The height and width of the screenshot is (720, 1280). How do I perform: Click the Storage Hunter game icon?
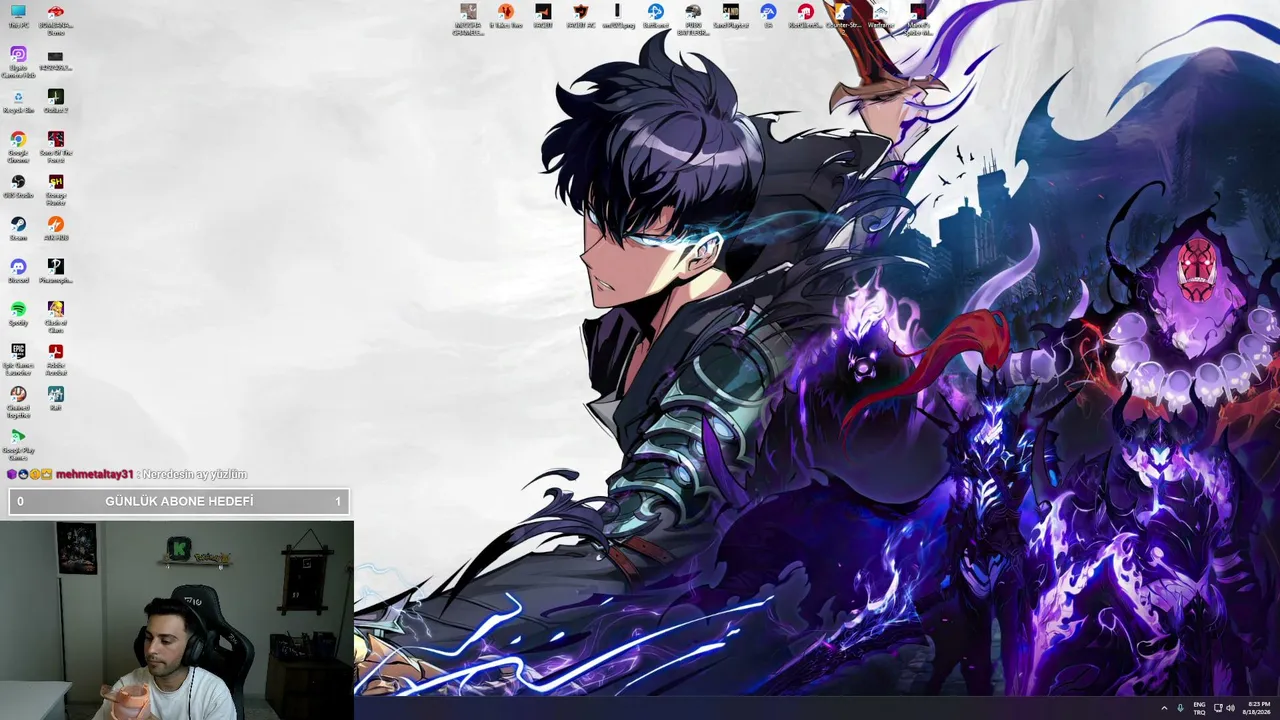pyautogui.click(x=56, y=189)
